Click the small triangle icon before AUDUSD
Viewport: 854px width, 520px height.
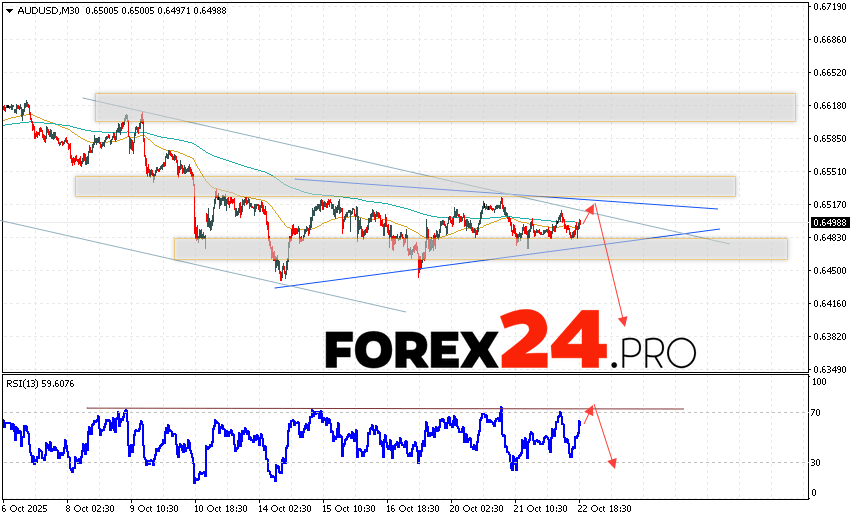(x=8, y=9)
